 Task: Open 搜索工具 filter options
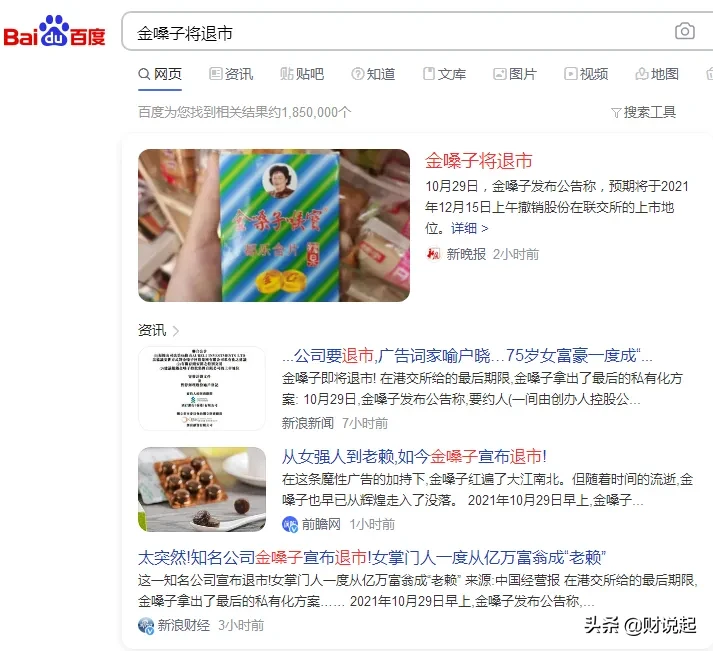point(643,112)
